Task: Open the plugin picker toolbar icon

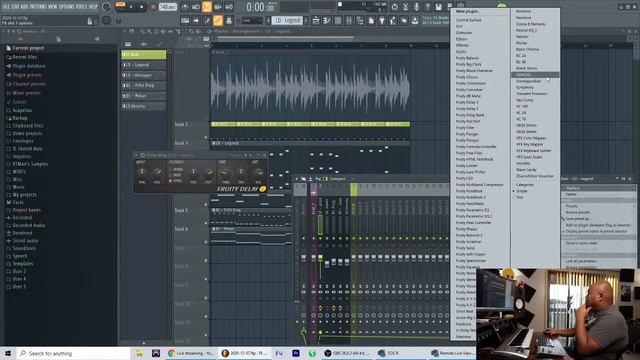Action: pyautogui.click(x=382, y=20)
